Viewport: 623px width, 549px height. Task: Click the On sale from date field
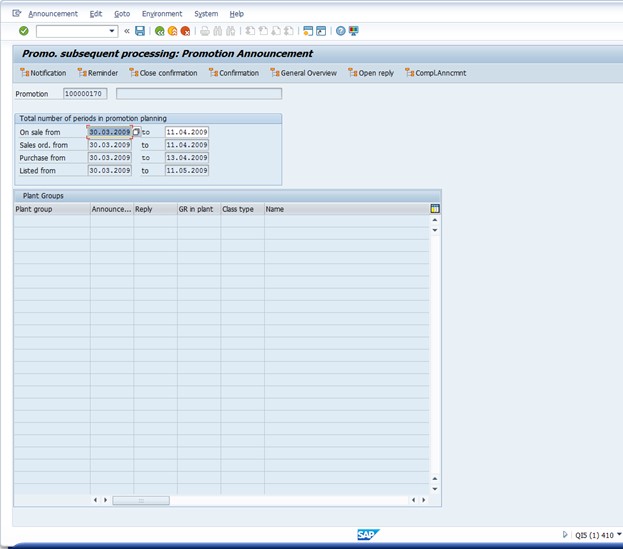pos(110,132)
